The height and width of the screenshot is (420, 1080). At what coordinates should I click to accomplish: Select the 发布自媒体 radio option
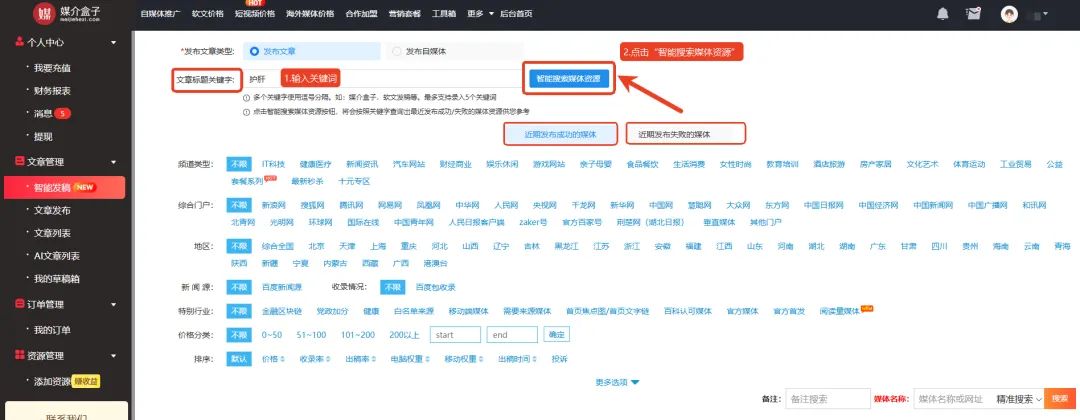pos(397,51)
